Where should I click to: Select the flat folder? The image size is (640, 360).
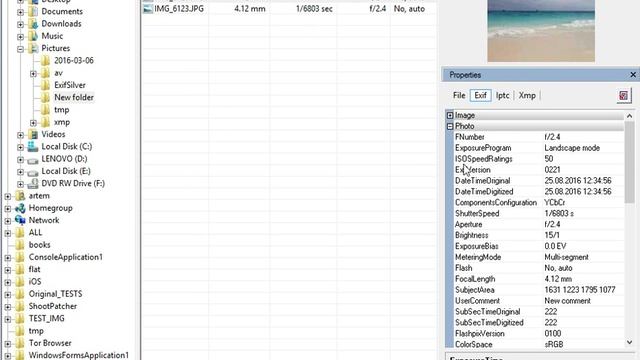[x=34, y=269]
